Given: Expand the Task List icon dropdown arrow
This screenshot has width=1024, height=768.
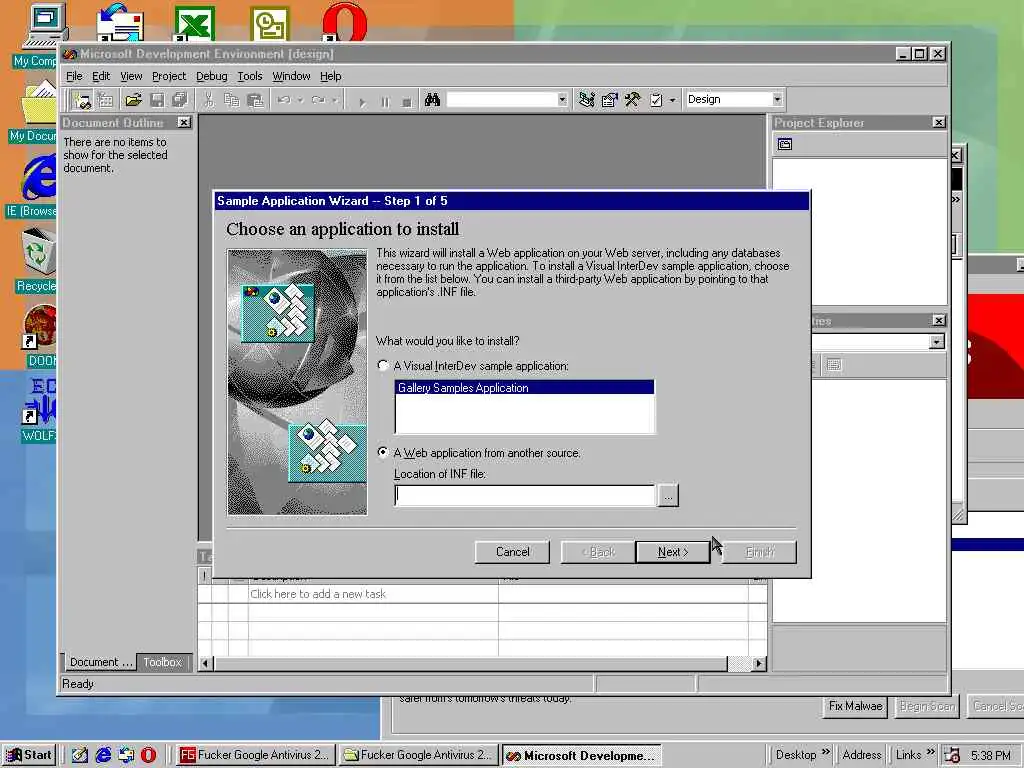Looking at the screenshot, I should (672, 101).
